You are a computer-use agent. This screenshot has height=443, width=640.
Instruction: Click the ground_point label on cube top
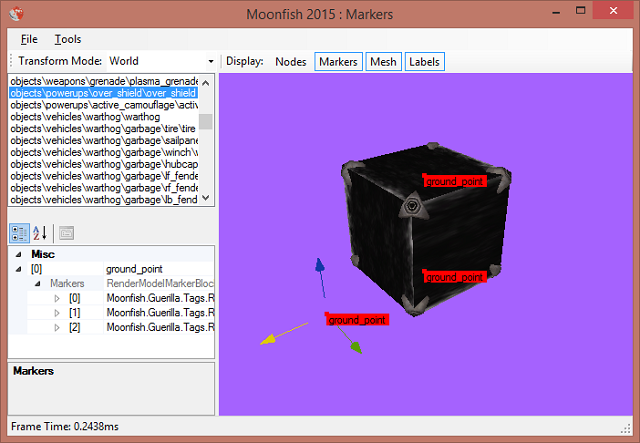454,182
